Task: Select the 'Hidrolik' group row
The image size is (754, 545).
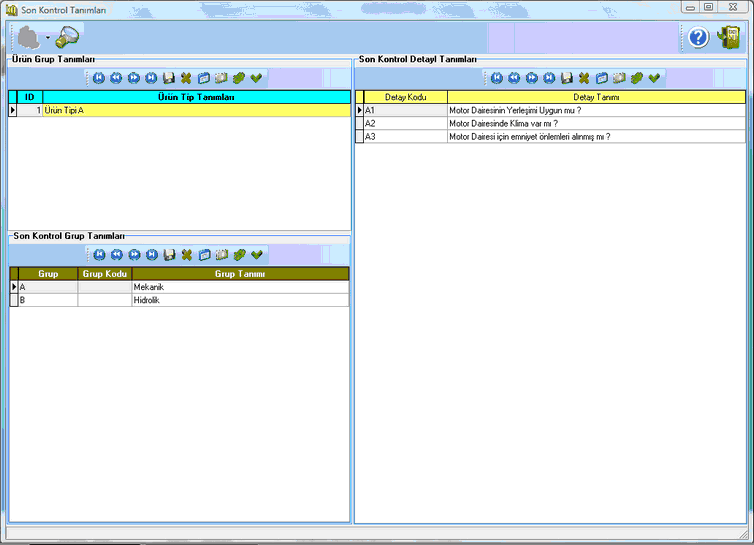Action: click(x=240, y=300)
